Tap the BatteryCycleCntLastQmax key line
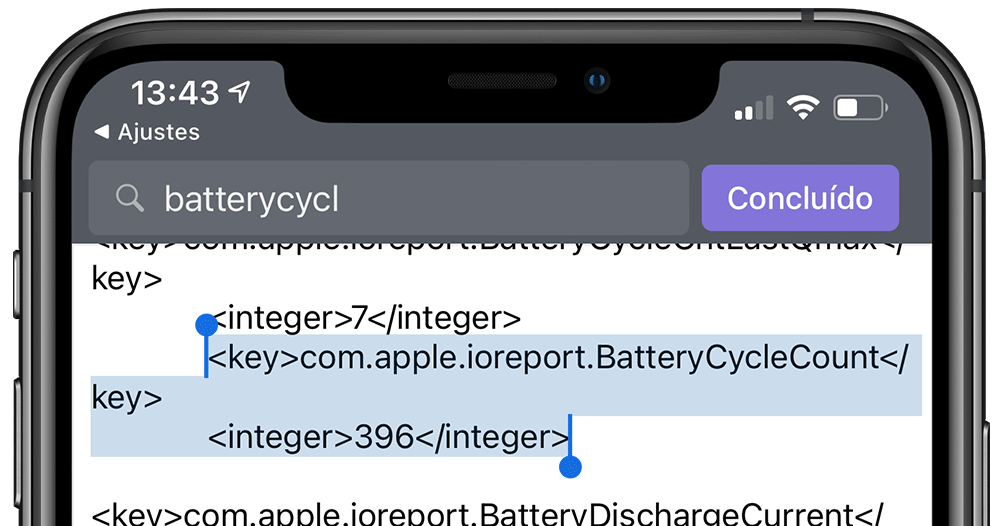 pyautogui.click(x=497, y=245)
